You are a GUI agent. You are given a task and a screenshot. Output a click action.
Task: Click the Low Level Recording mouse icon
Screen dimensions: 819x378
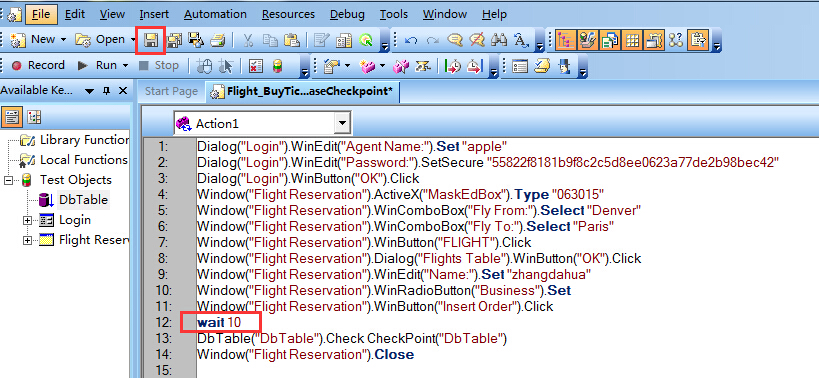pos(204,66)
